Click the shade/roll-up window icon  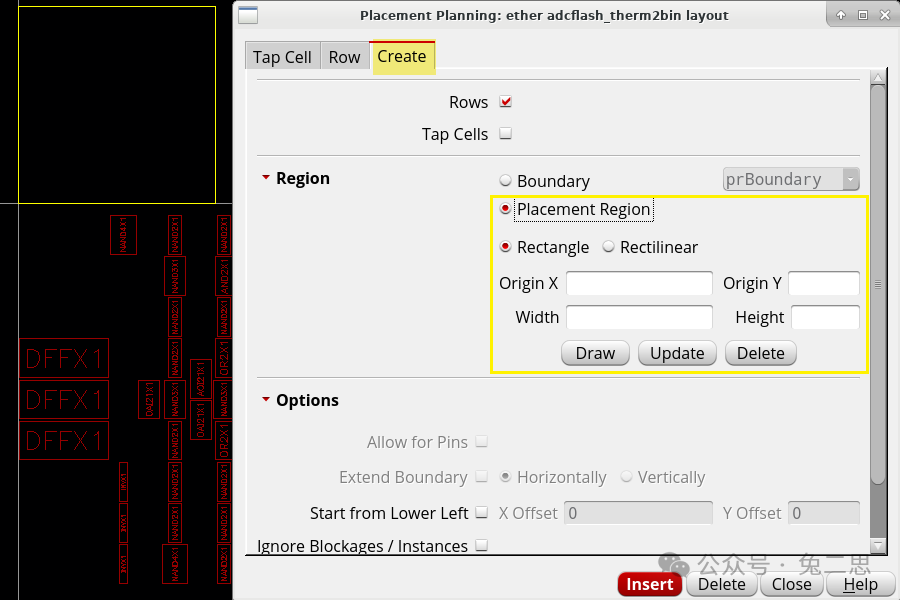click(841, 15)
